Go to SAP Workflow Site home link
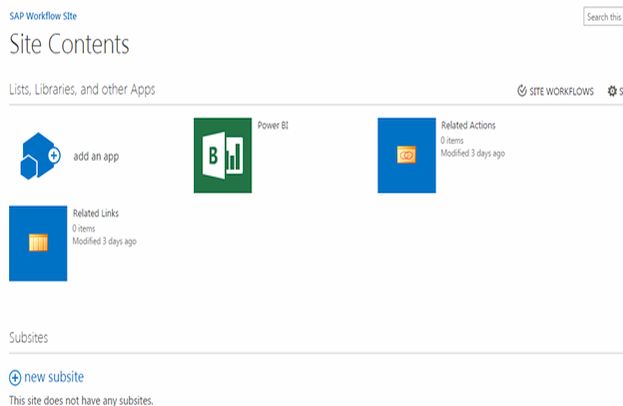 point(42,17)
